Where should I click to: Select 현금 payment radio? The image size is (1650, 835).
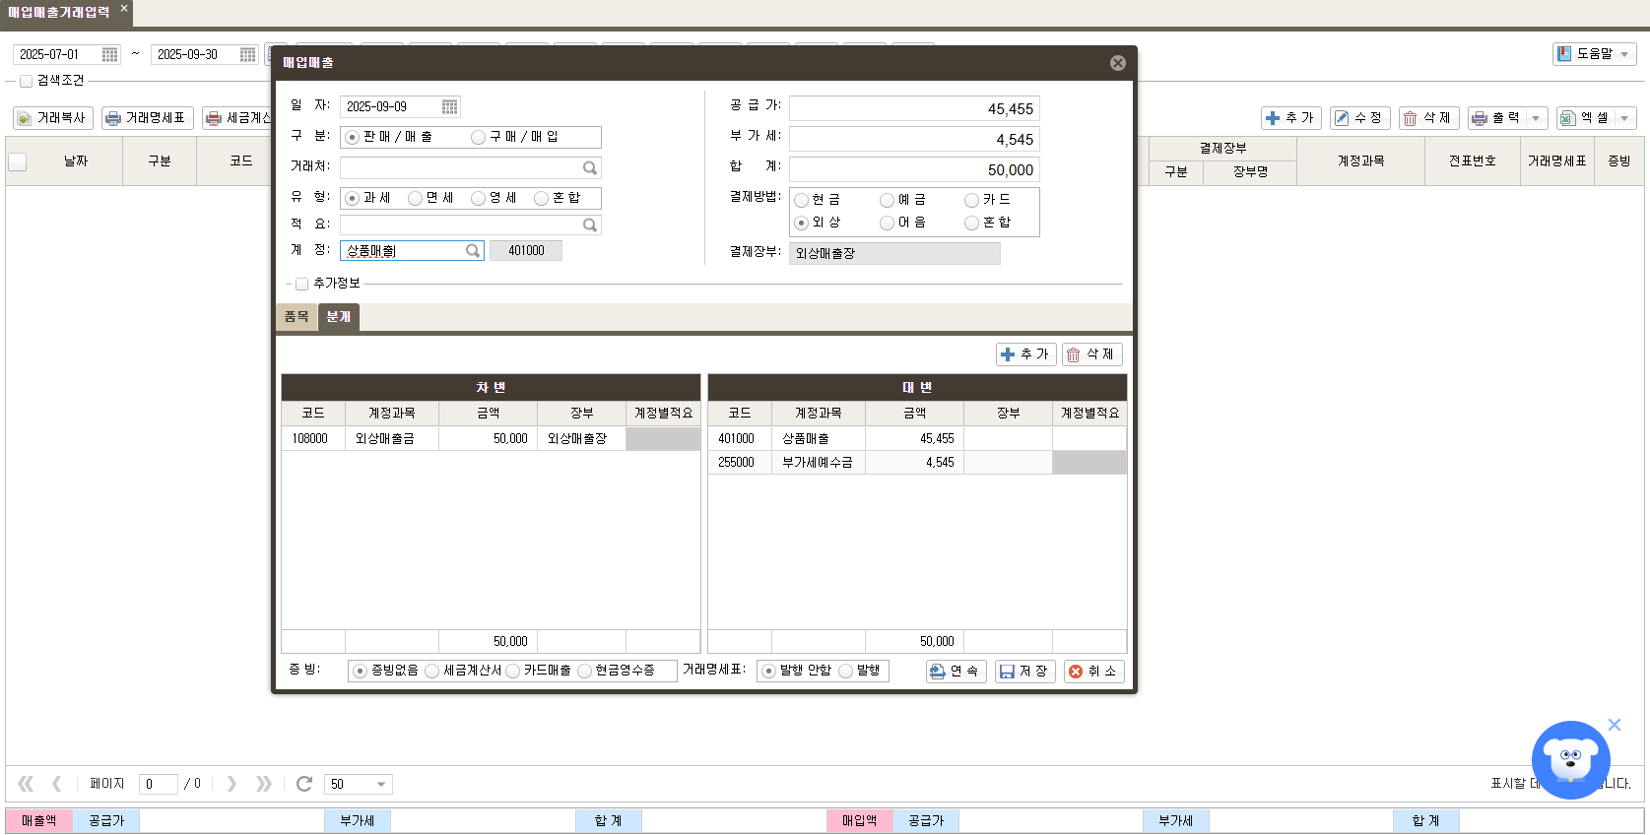801,201
